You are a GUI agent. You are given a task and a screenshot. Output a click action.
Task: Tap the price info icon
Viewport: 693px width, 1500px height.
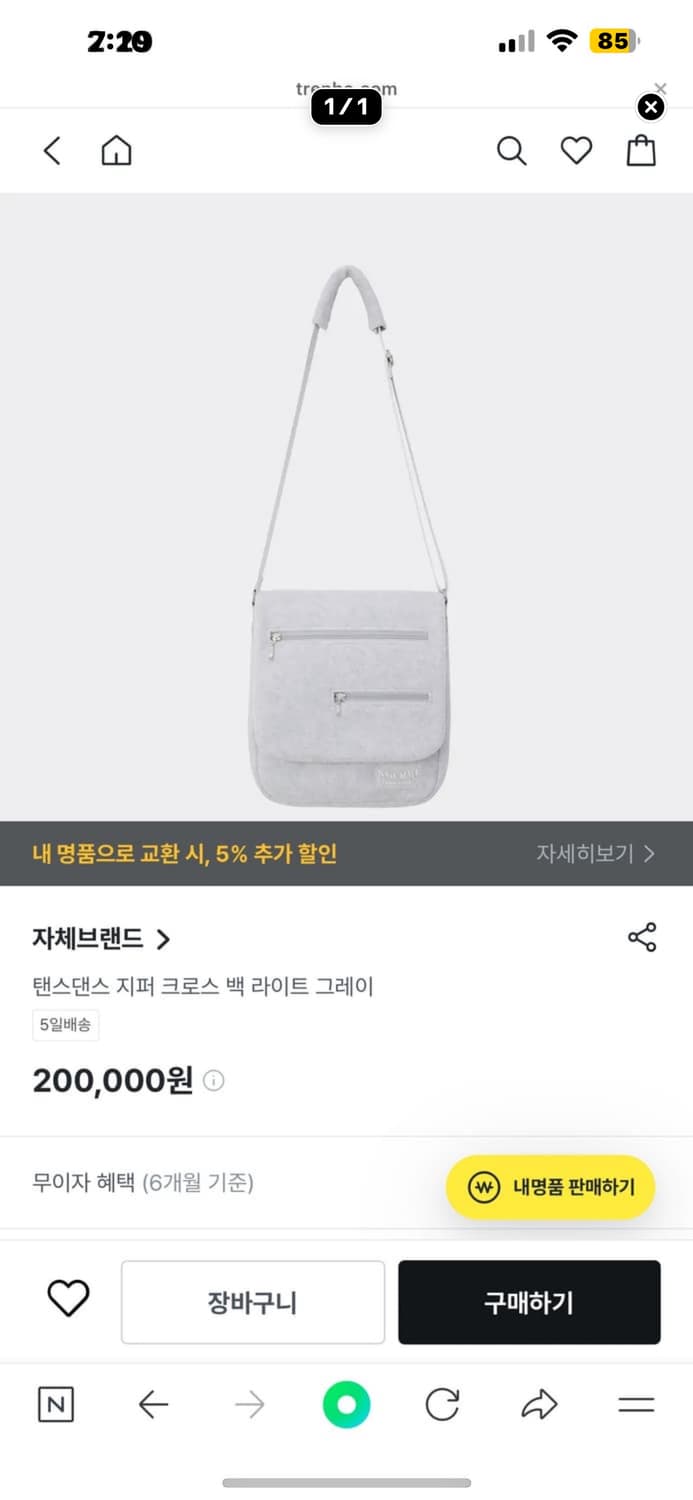point(214,1080)
